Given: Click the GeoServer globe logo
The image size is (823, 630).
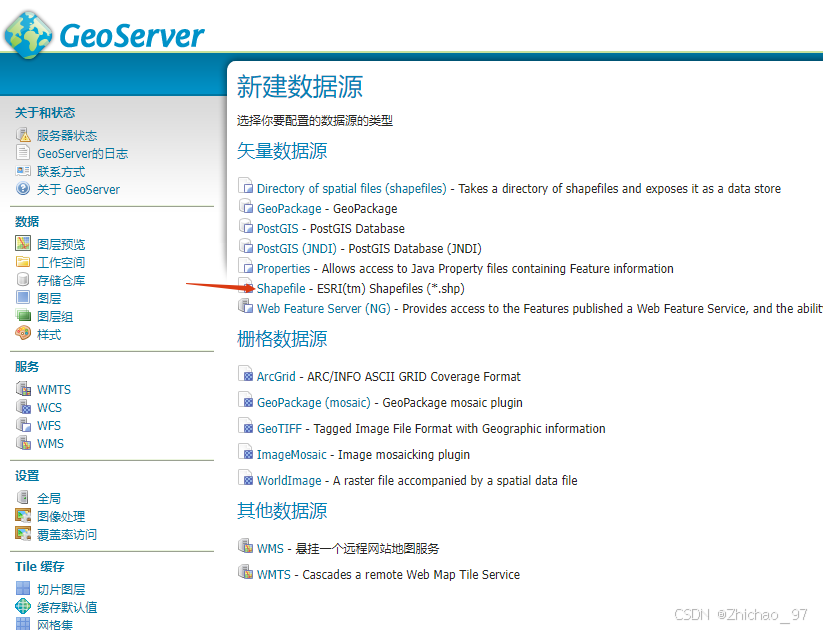Looking at the screenshot, I should 28,35.
